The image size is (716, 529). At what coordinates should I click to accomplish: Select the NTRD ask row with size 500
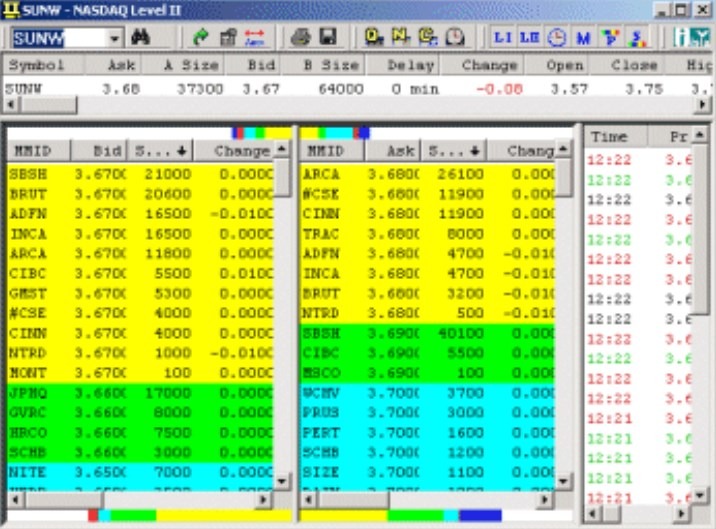pyautogui.click(x=427, y=313)
